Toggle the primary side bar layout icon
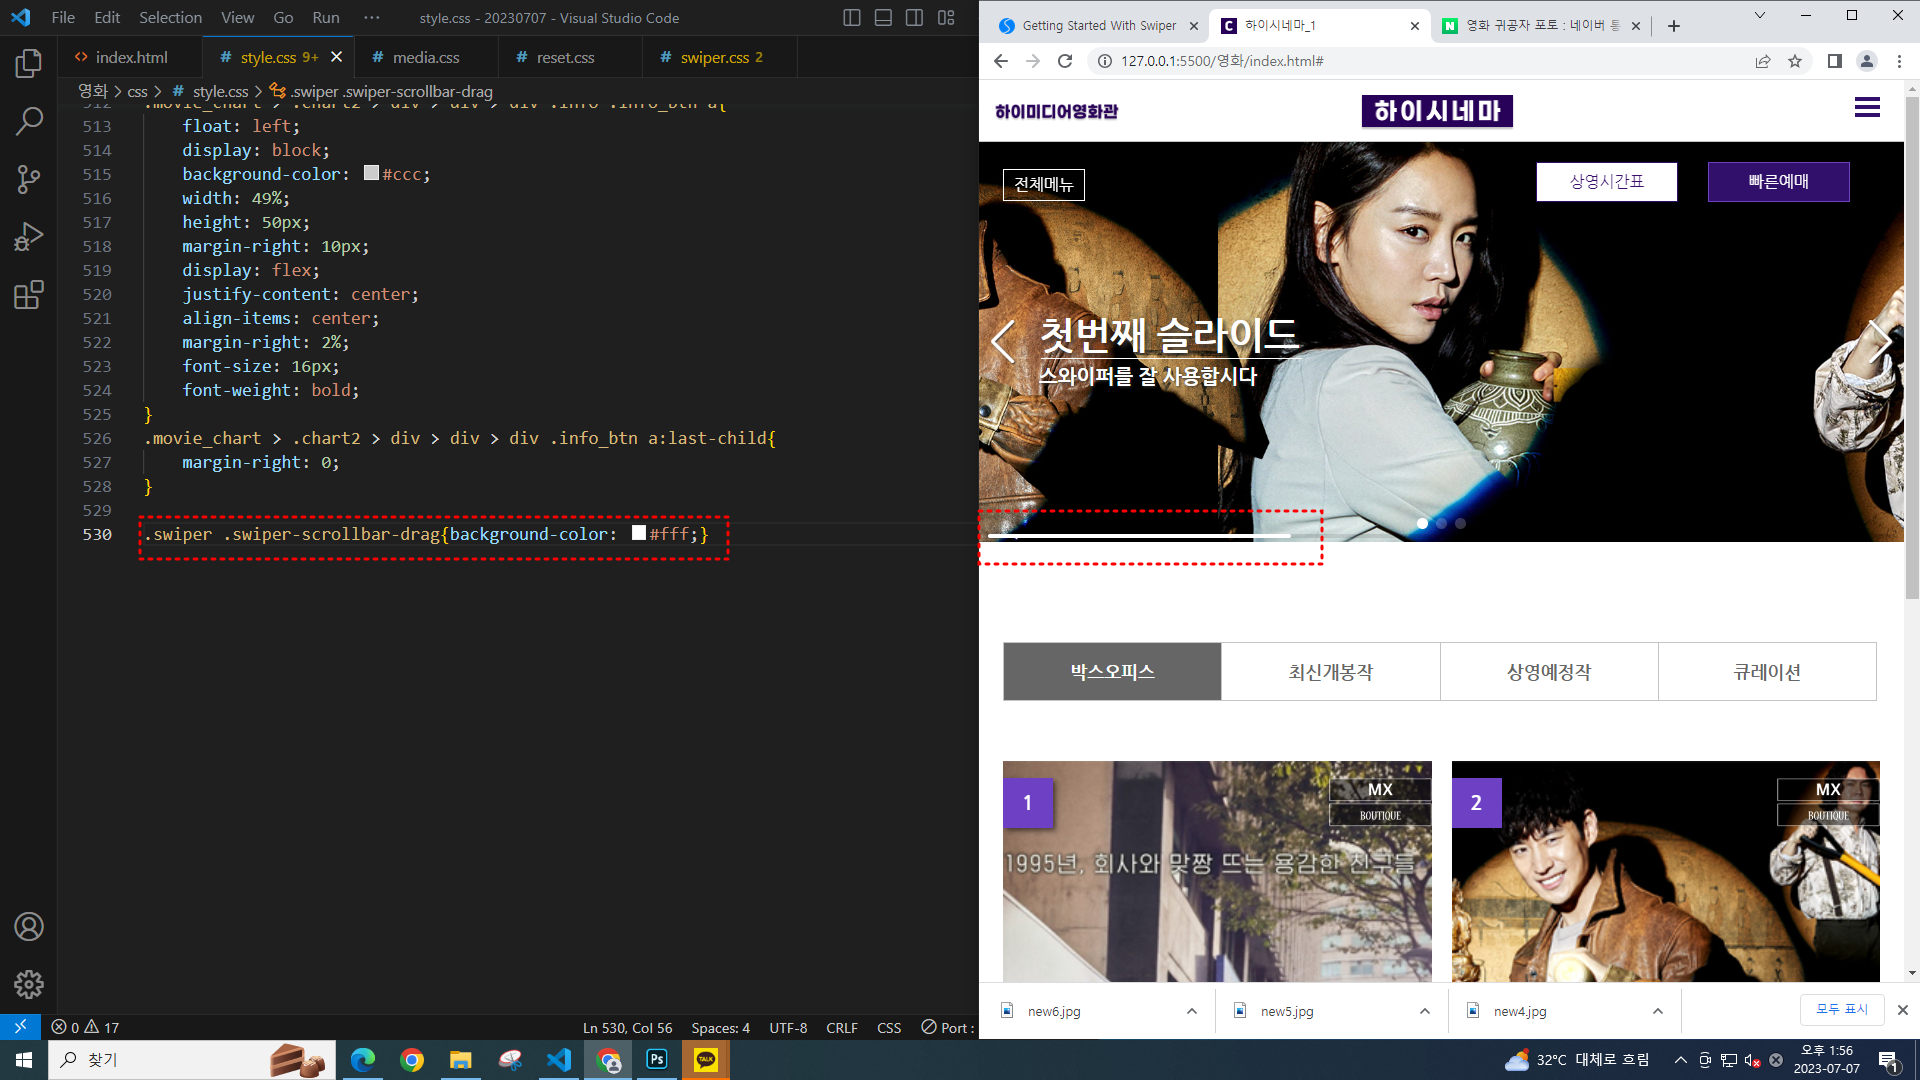The image size is (1920, 1080). pos(852,18)
